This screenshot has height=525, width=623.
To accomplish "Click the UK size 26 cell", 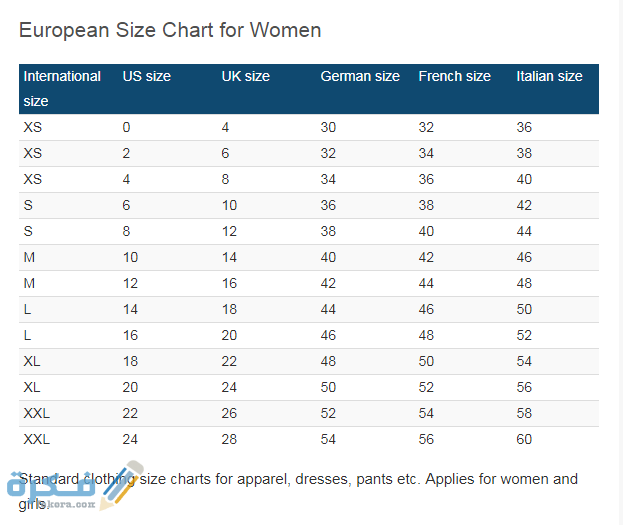I will pos(229,413).
